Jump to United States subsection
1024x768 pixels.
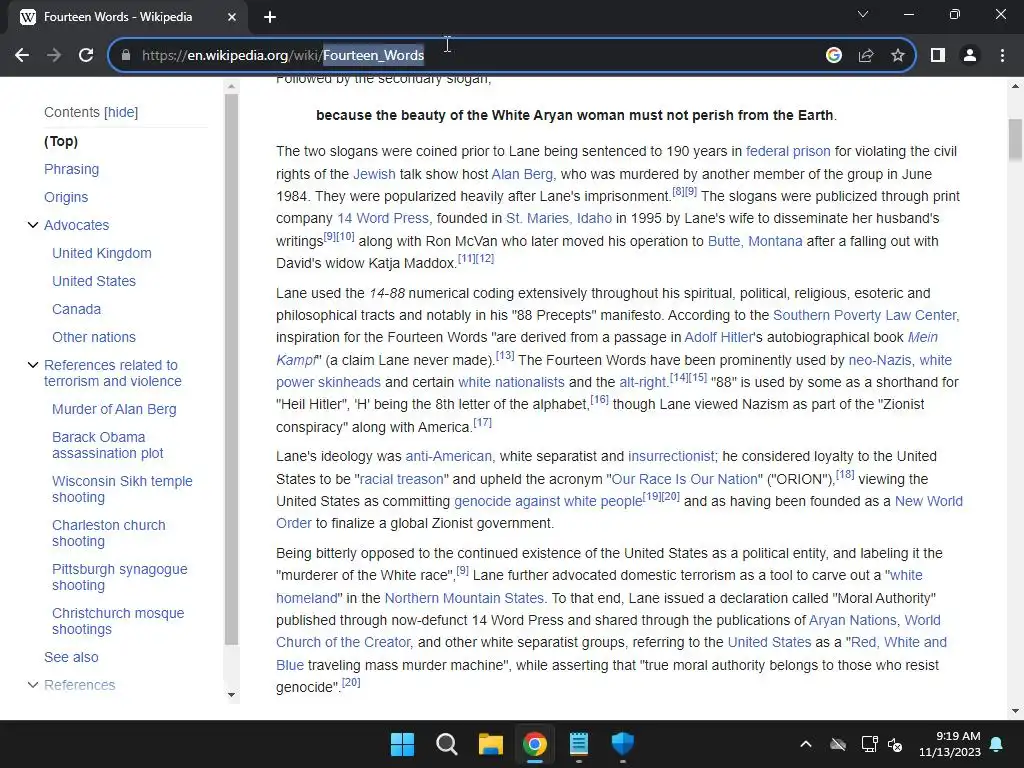pos(94,281)
